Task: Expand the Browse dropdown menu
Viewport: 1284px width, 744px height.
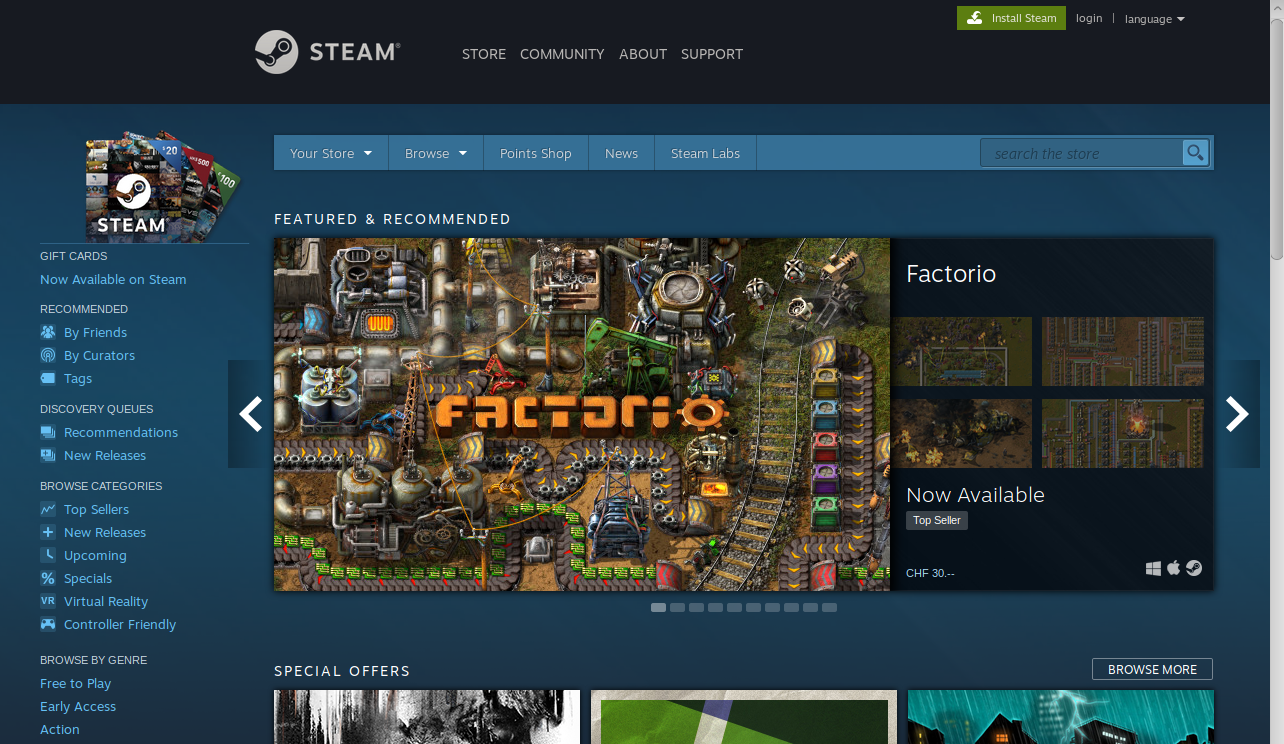Action: (x=435, y=153)
